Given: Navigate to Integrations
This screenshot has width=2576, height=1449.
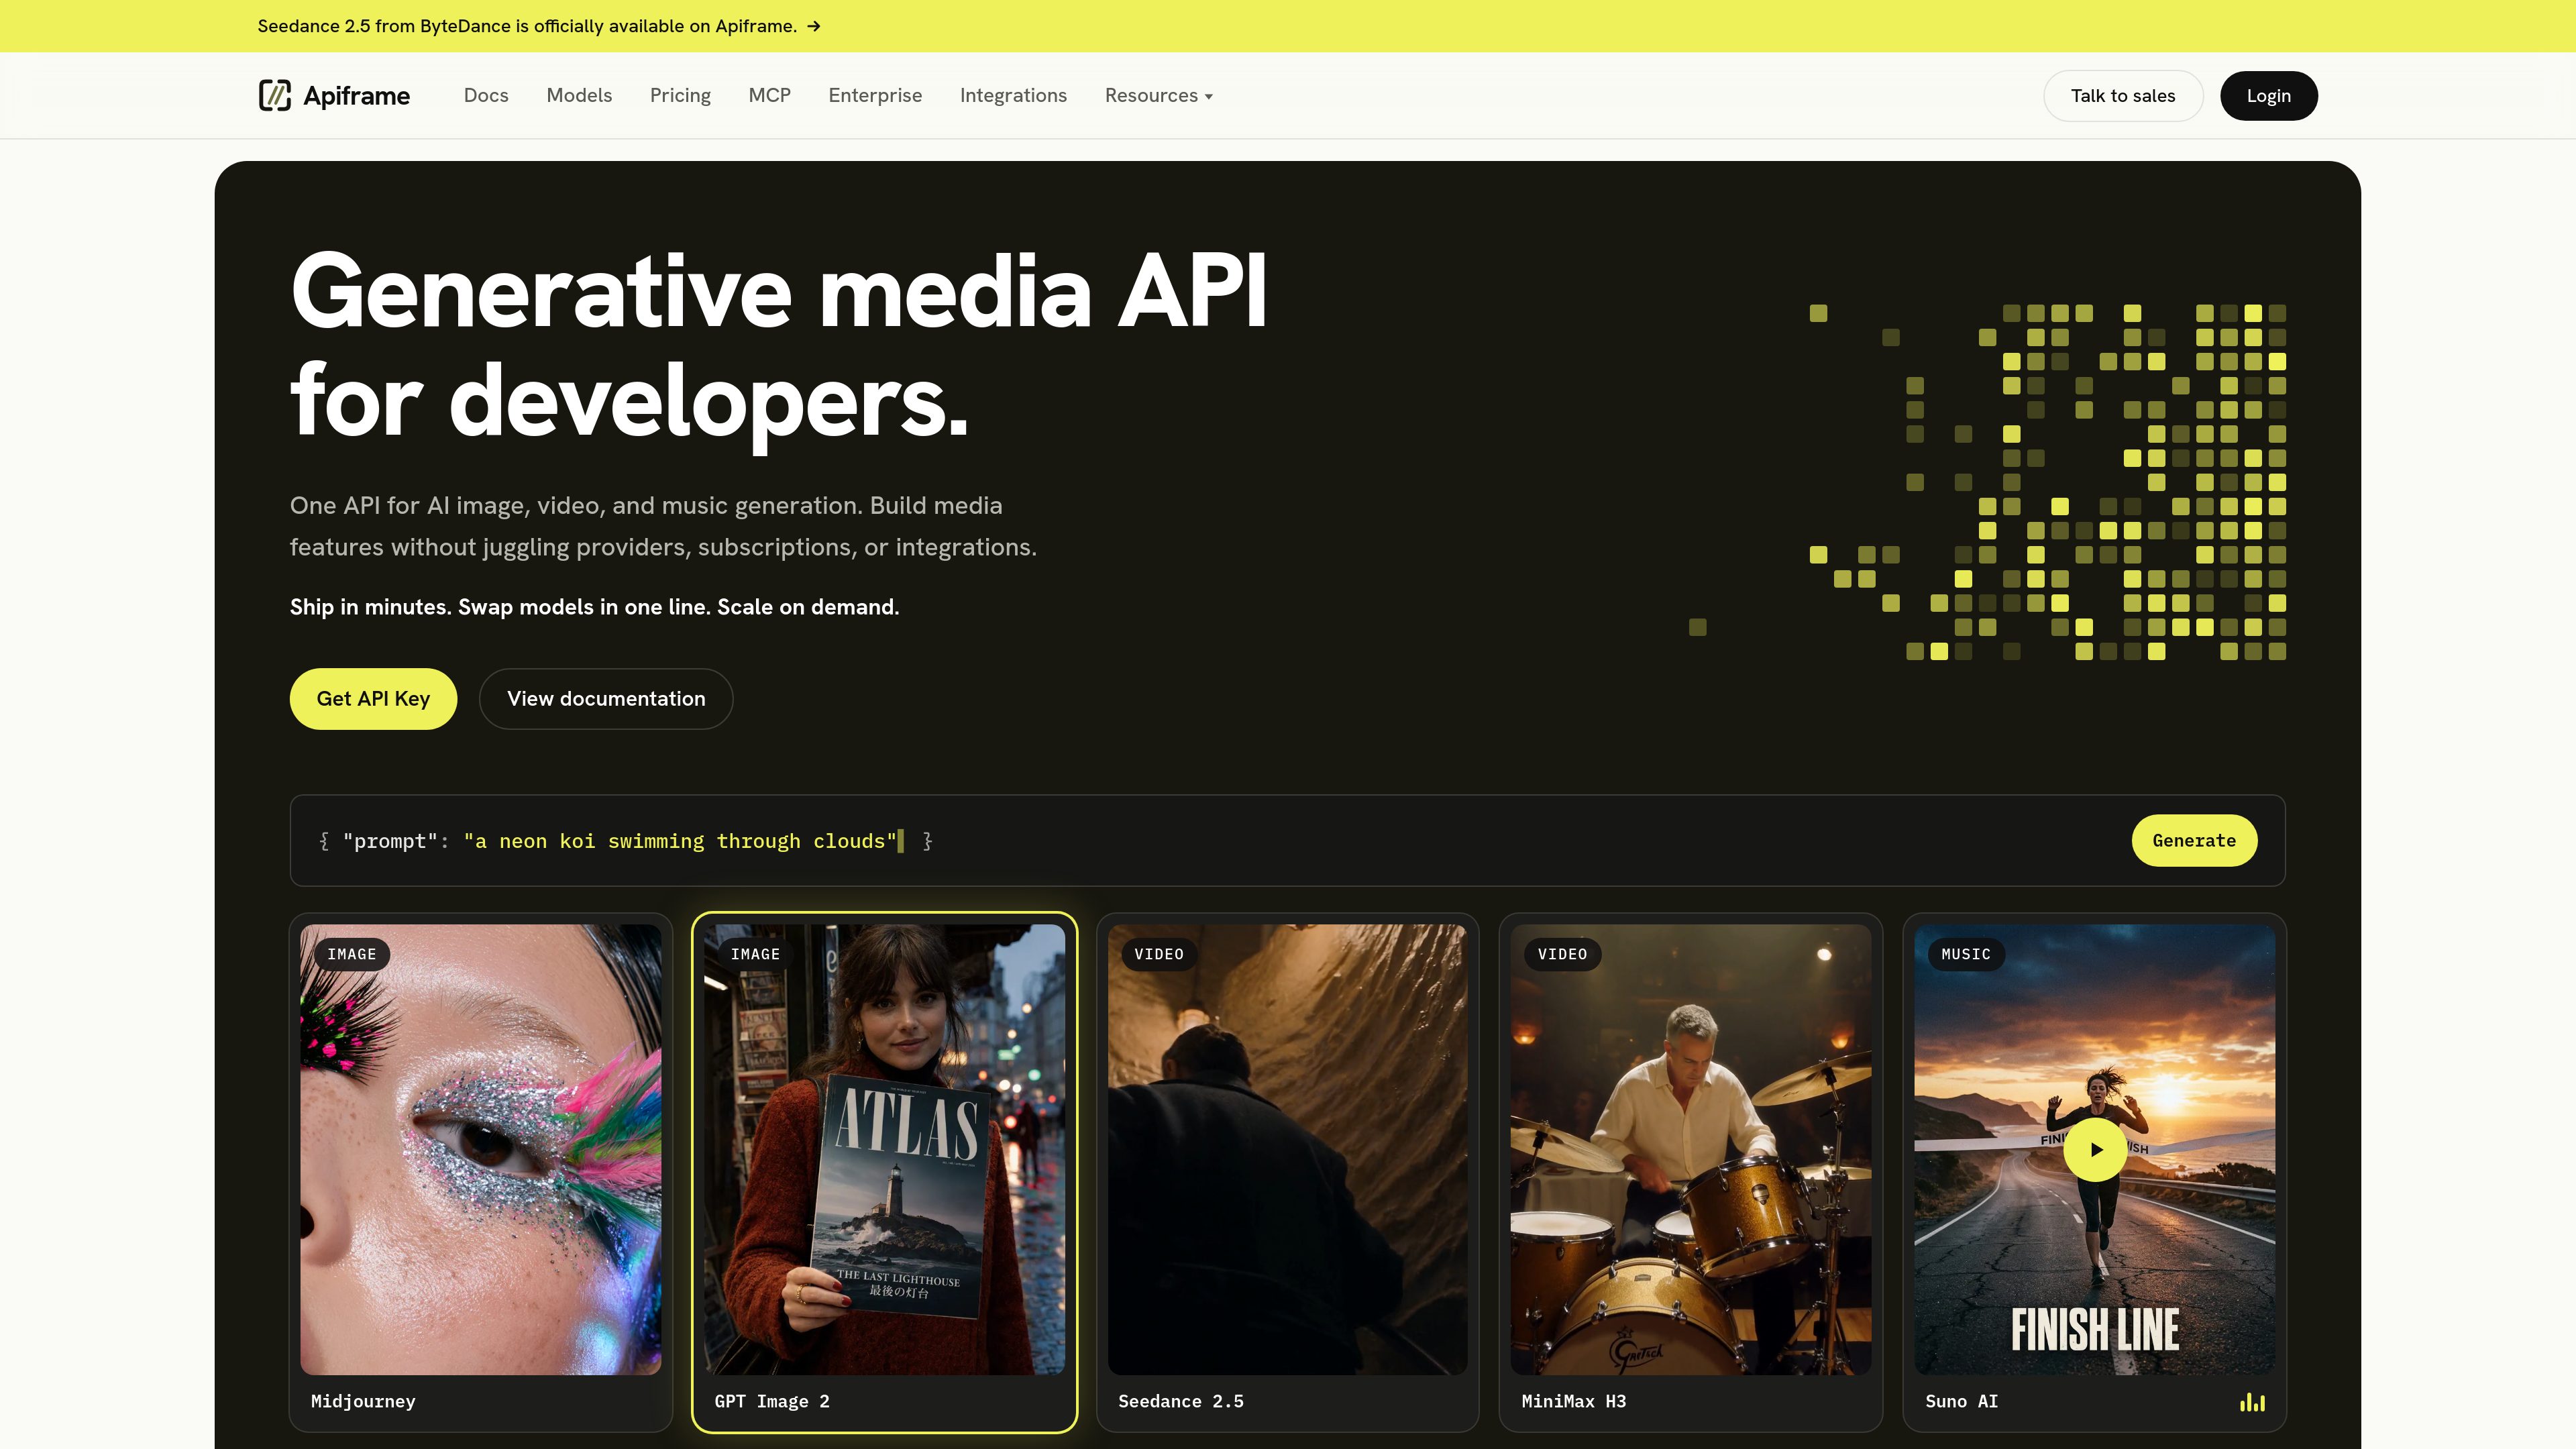Looking at the screenshot, I should pyautogui.click(x=1013, y=96).
